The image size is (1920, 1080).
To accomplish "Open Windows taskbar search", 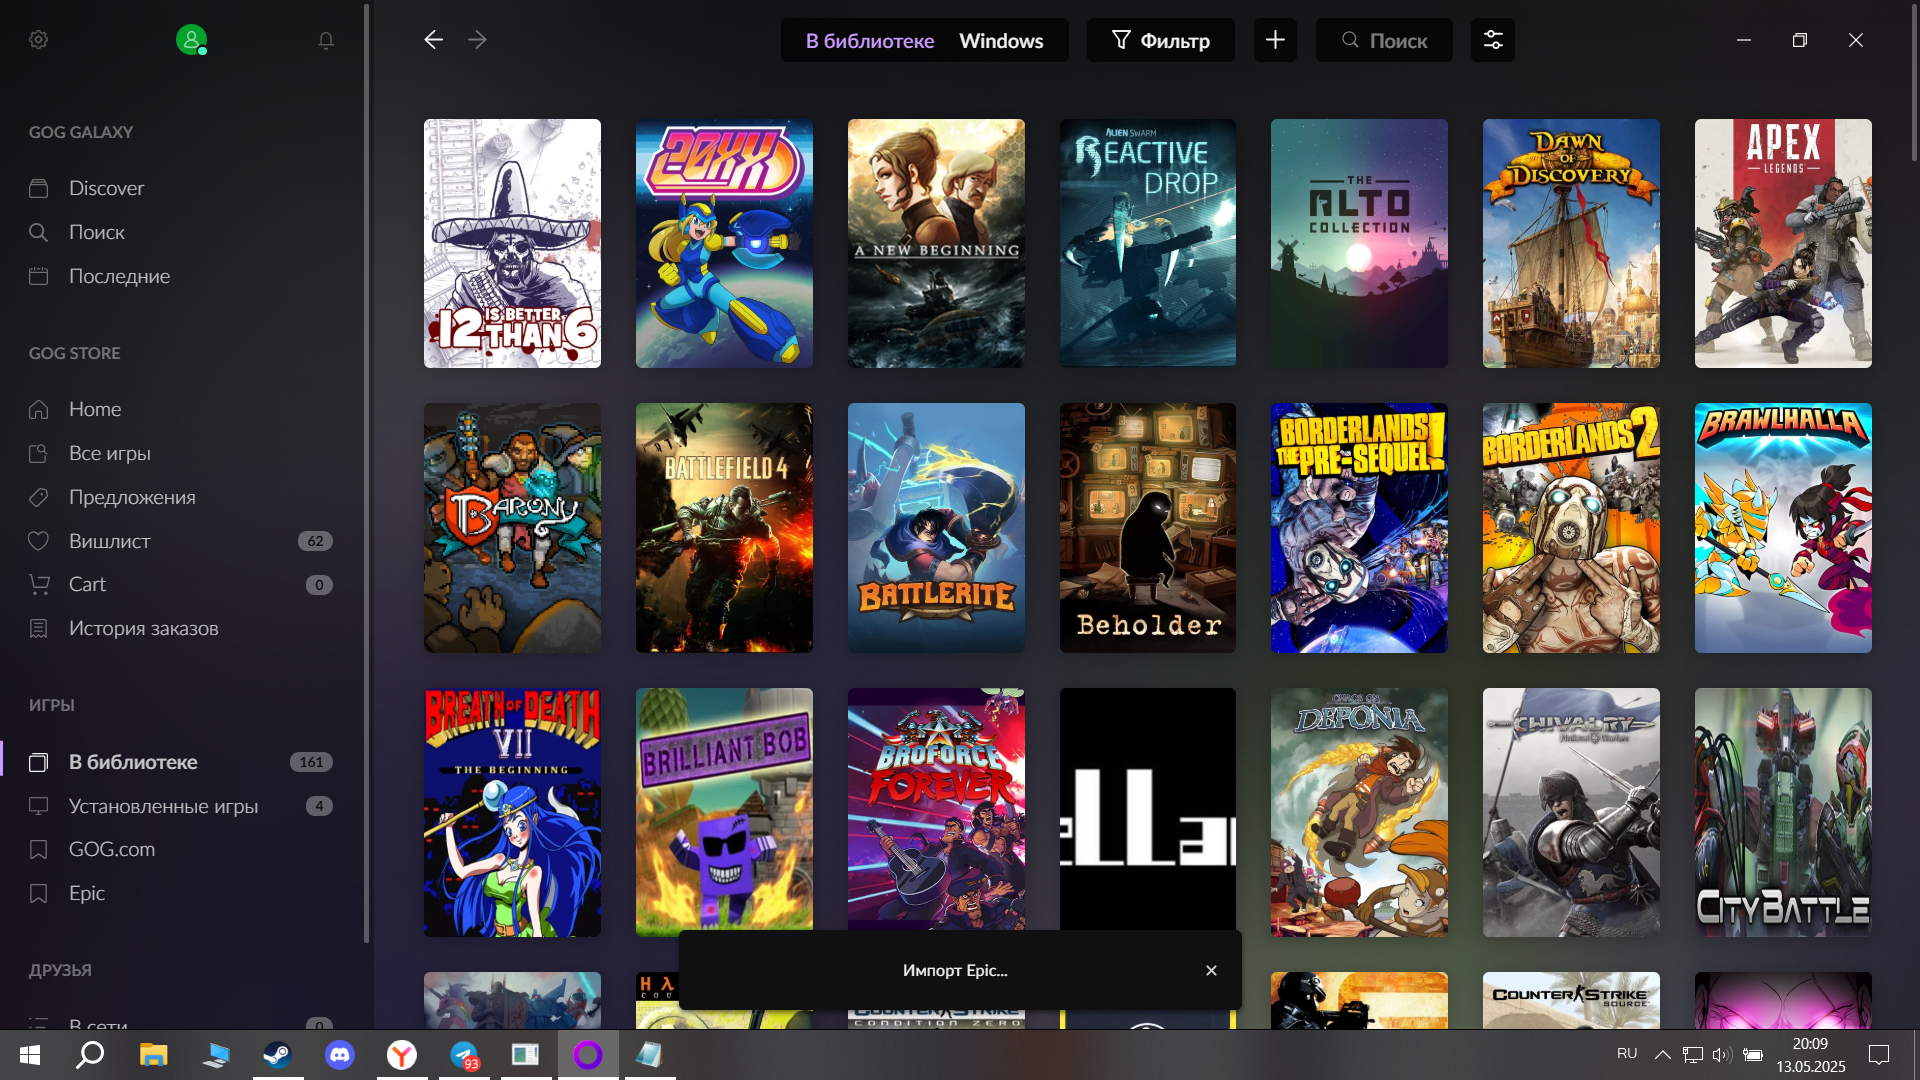I will [91, 1055].
